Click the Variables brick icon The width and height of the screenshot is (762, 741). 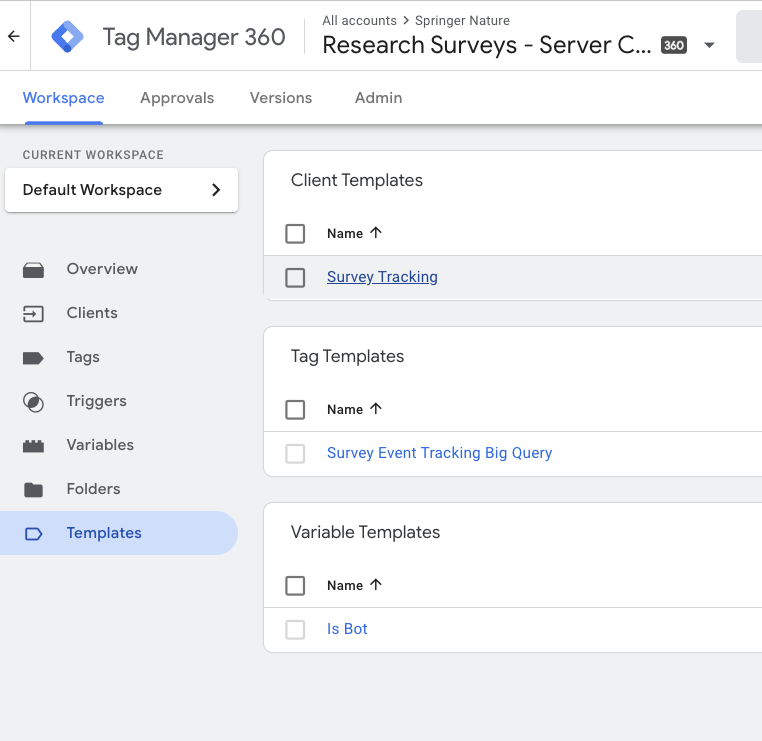click(x=33, y=446)
